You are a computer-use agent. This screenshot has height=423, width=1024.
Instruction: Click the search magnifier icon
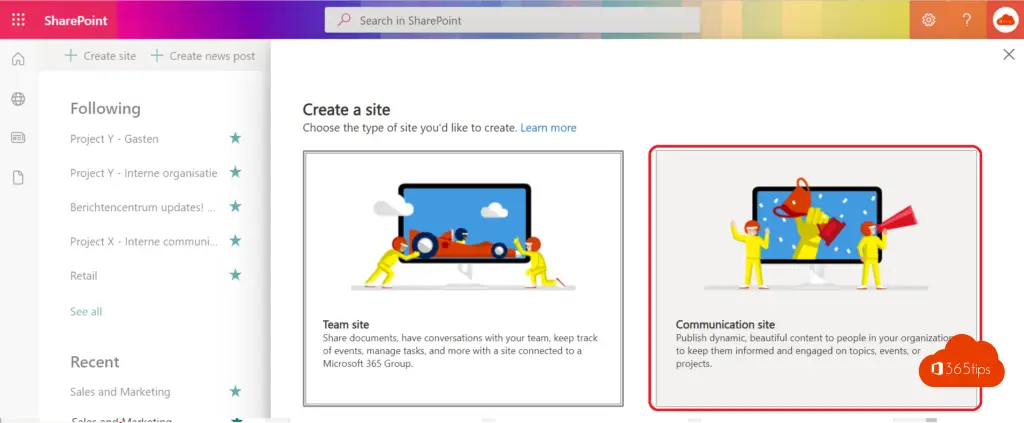point(344,20)
